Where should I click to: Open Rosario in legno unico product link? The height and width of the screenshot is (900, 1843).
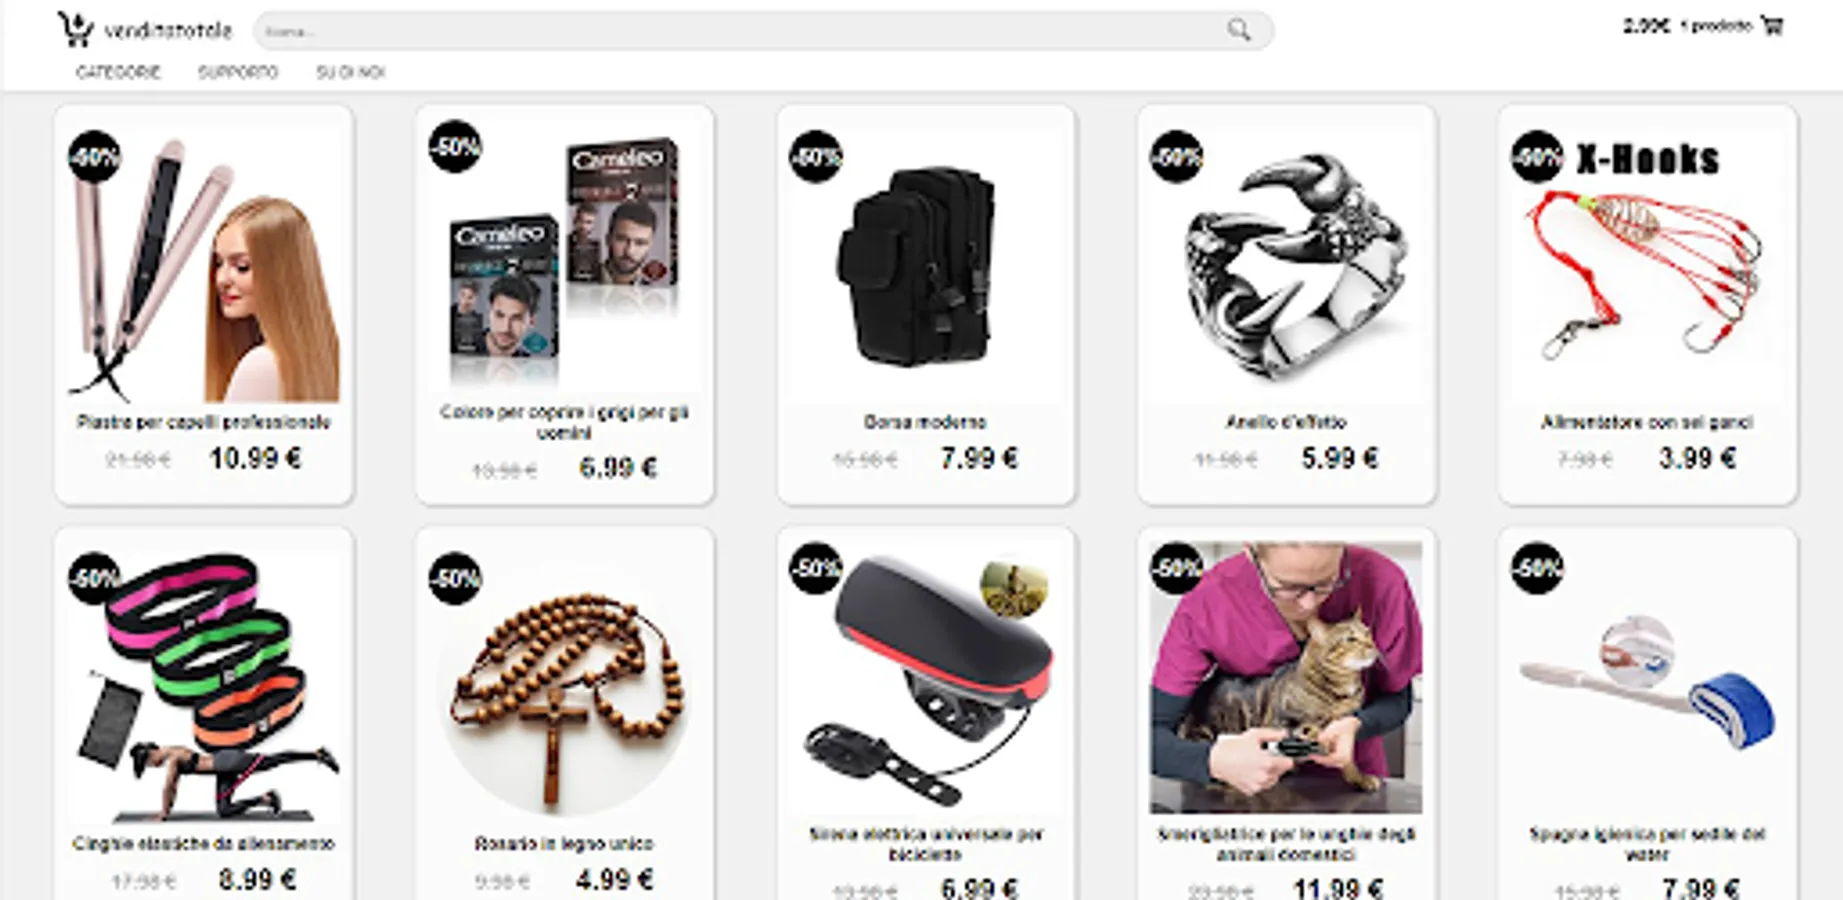coord(564,843)
